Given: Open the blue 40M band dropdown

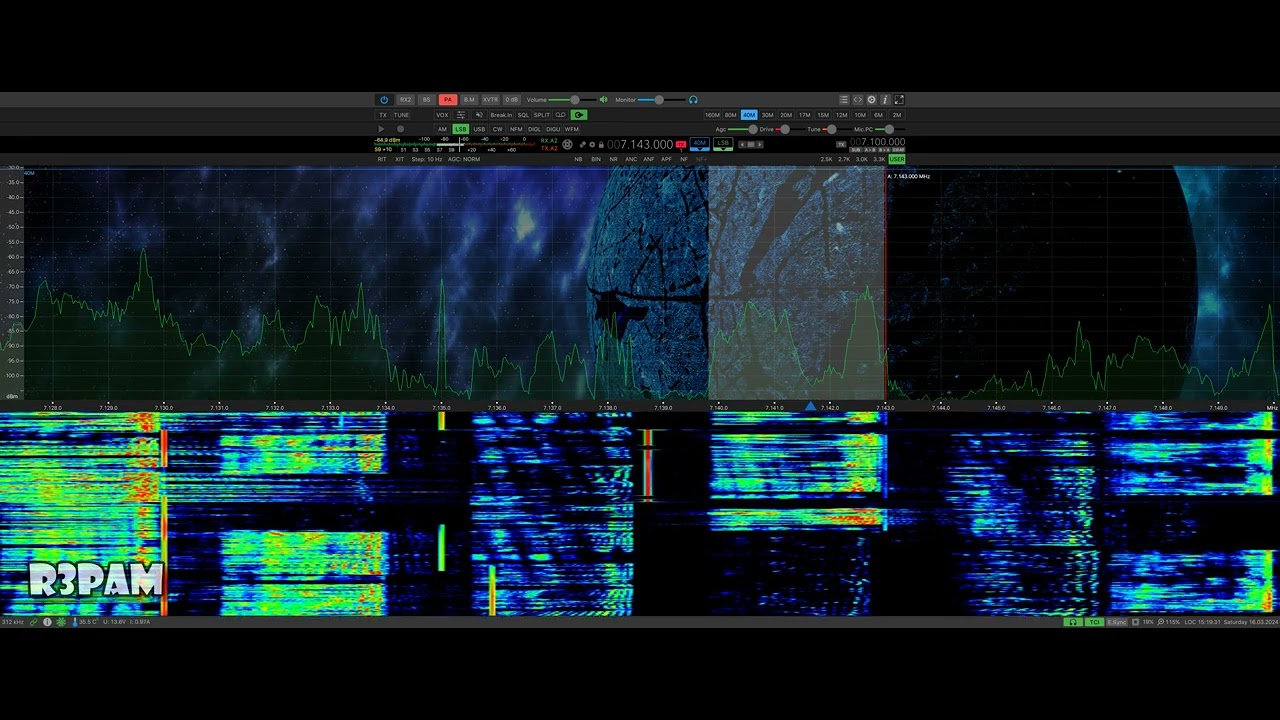Looking at the screenshot, I should (x=700, y=144).
